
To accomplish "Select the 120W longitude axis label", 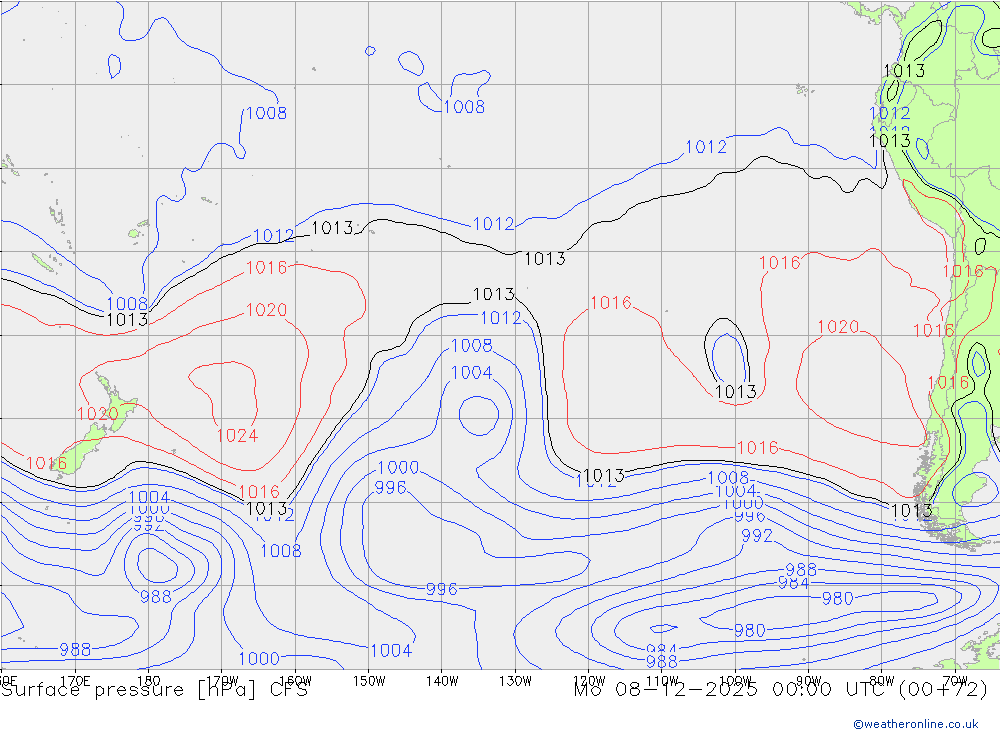I will click(589, 681).
